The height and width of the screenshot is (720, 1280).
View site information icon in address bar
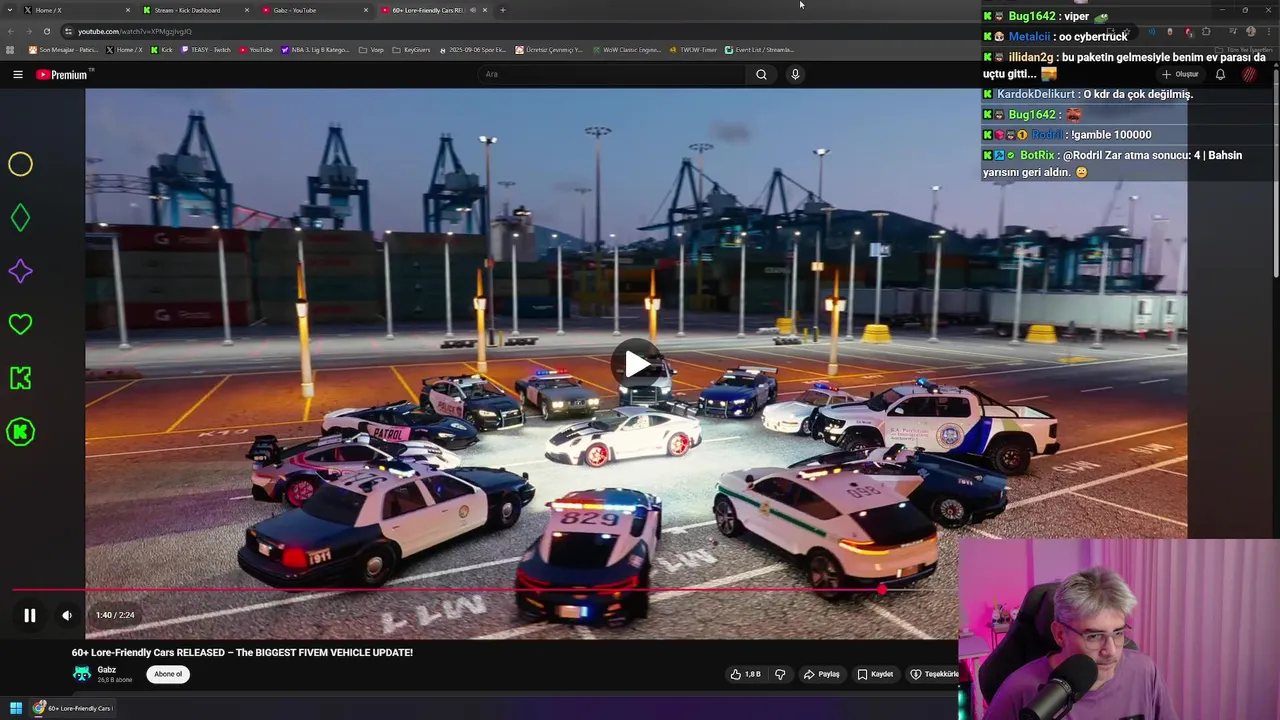click(68, 31)
